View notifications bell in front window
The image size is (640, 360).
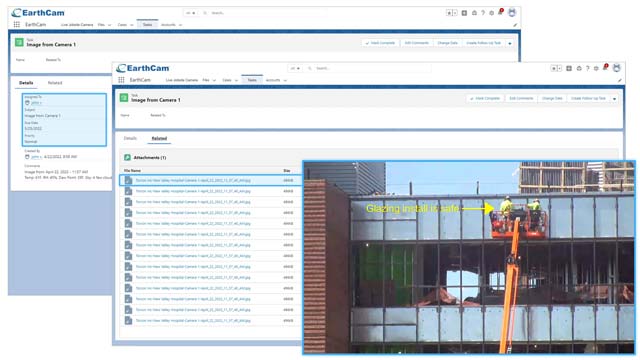(606, 68)
